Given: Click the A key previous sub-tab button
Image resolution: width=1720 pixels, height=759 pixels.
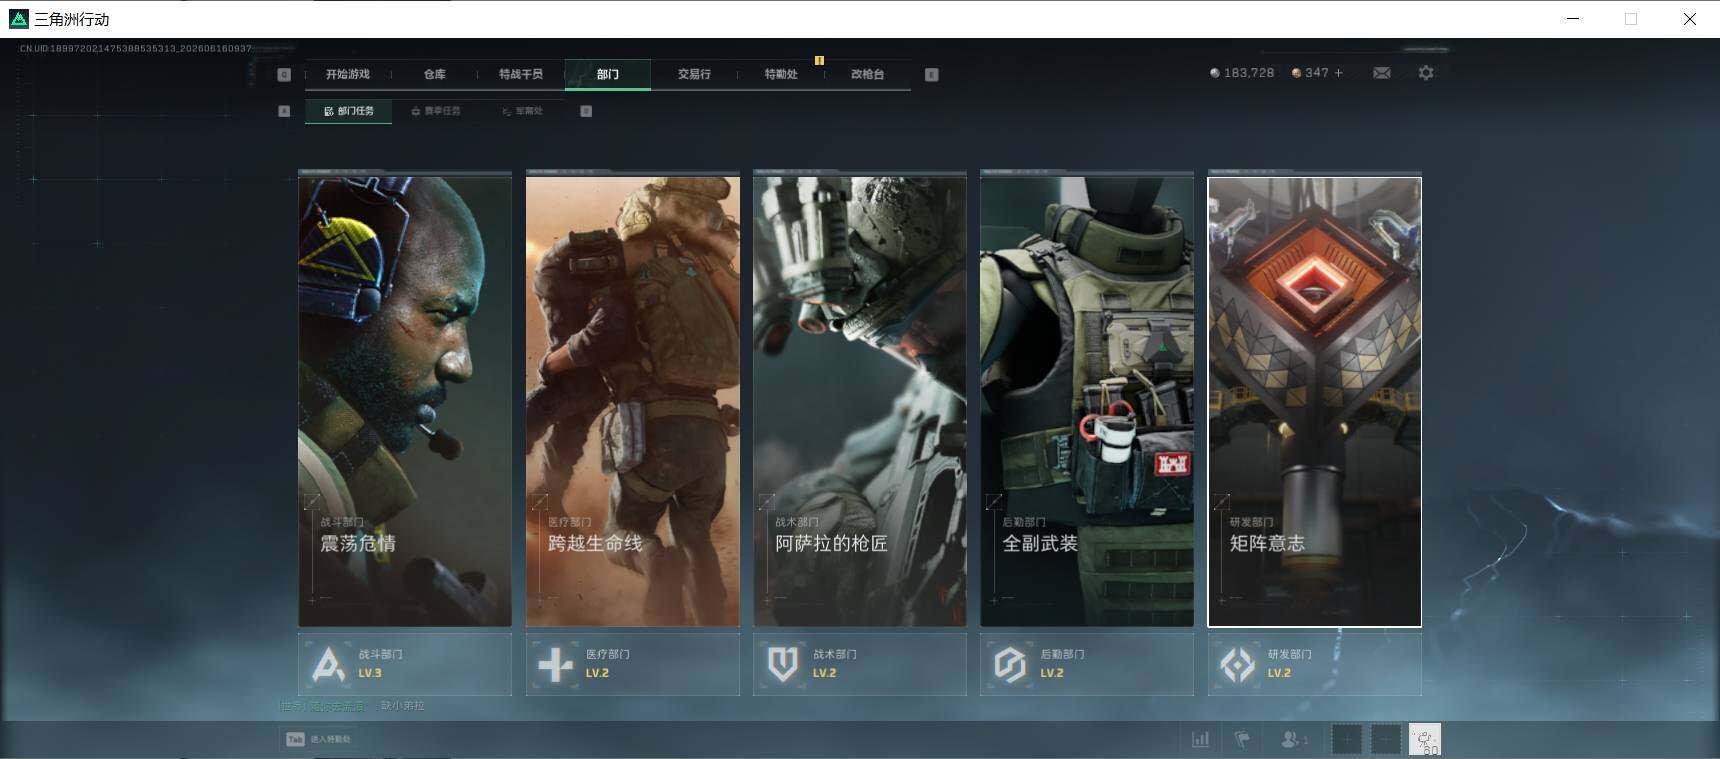Looking at the screenshot, I should tap(284, 111).
